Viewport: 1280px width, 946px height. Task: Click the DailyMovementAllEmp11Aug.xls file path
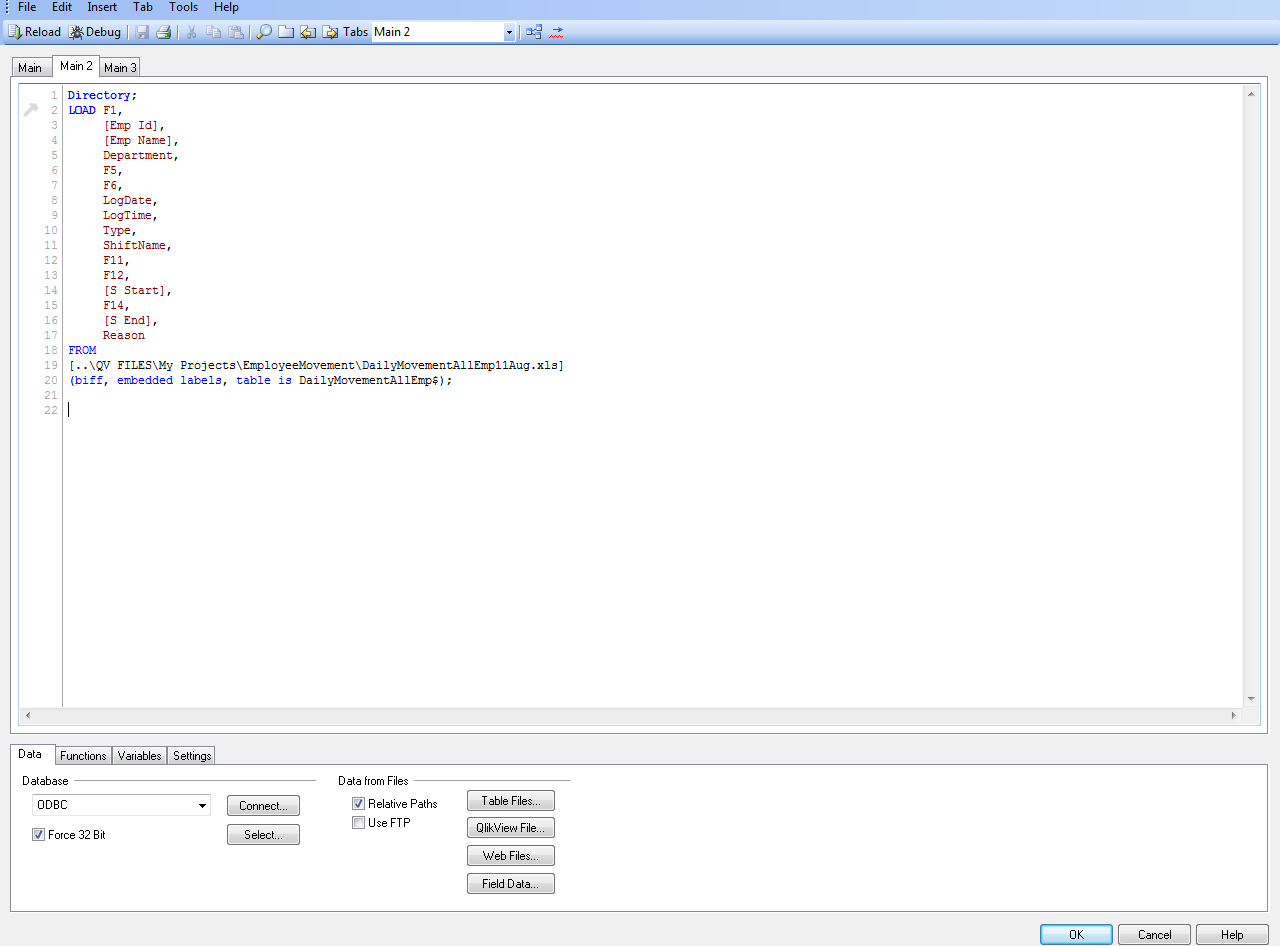(316, 365)
